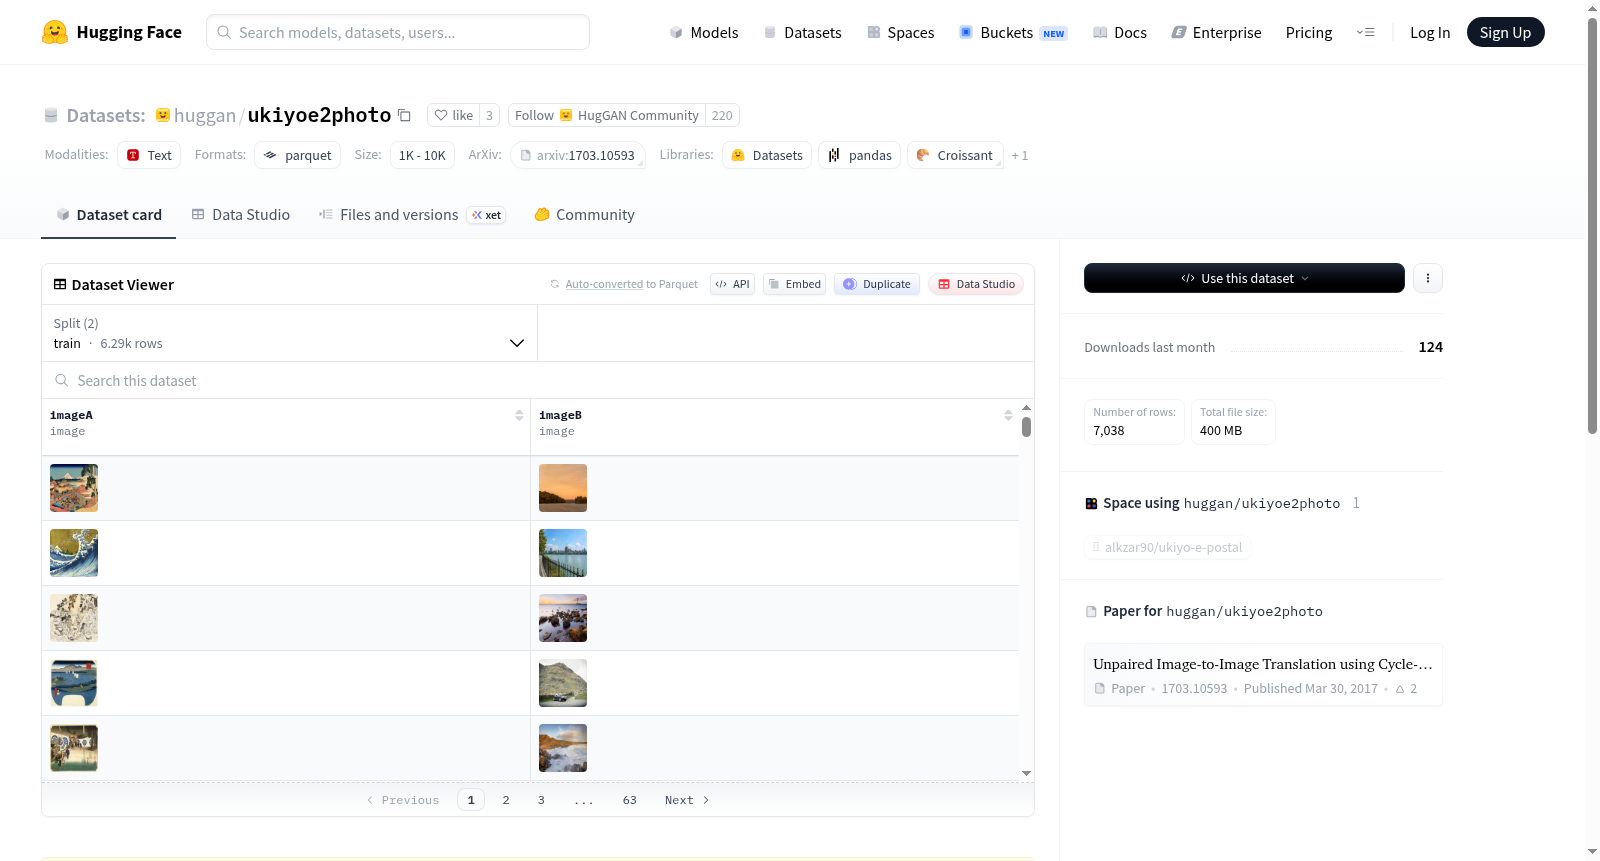Open the dataset title ukiyoe2photo

click(319, 115)
